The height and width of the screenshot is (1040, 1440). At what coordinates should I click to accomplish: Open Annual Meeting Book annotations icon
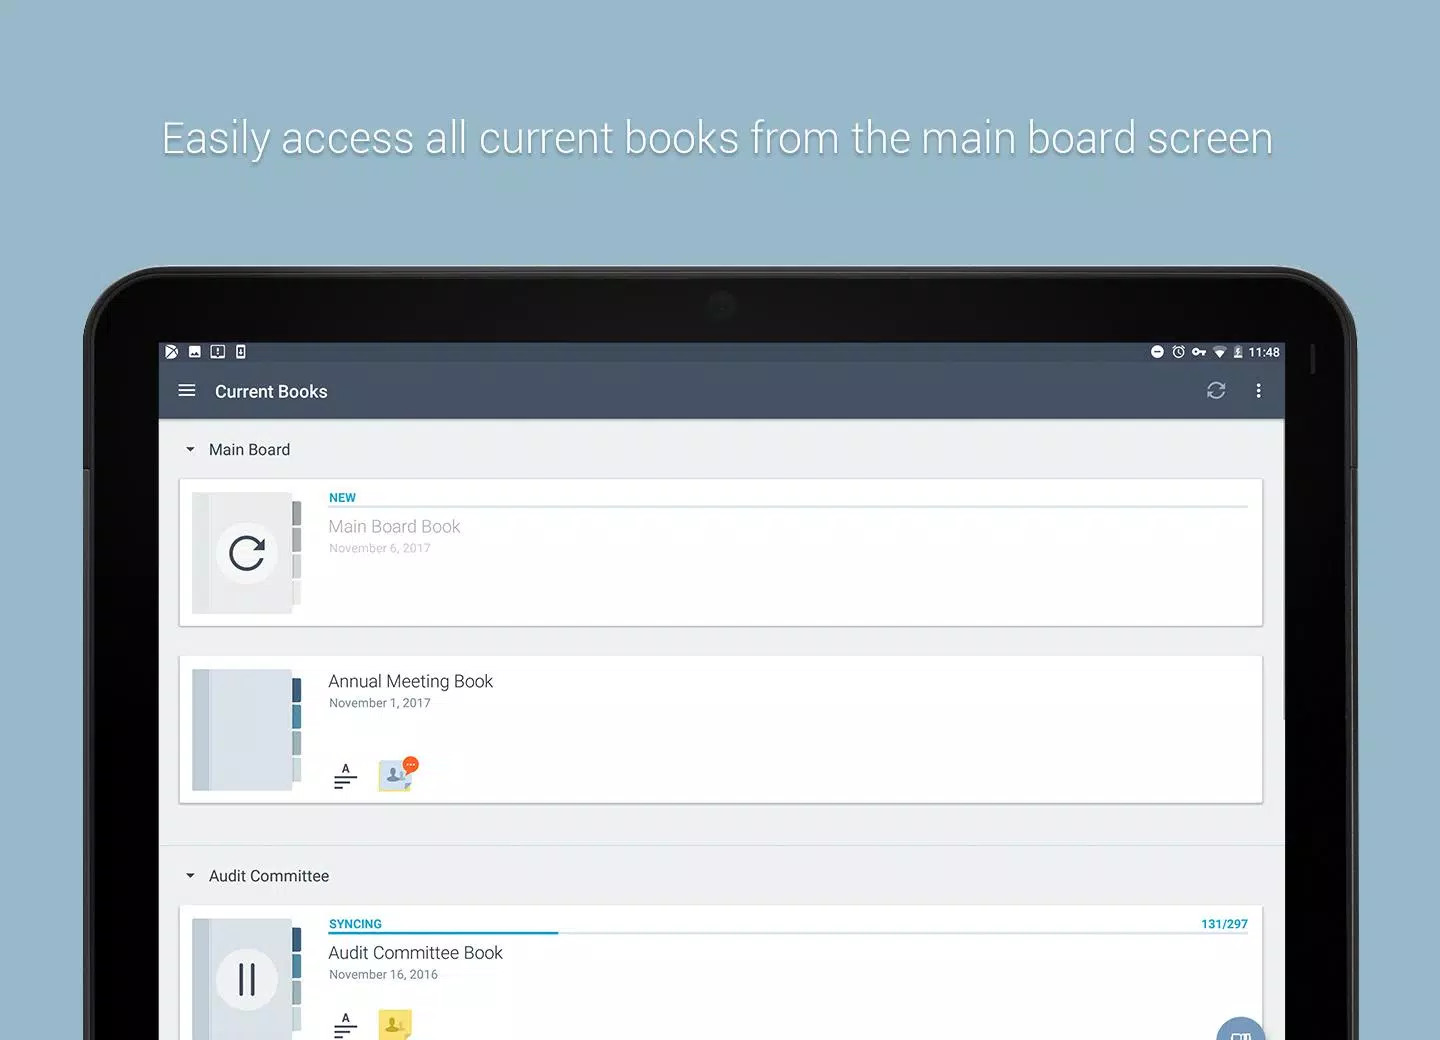click(x=345, y=776)
